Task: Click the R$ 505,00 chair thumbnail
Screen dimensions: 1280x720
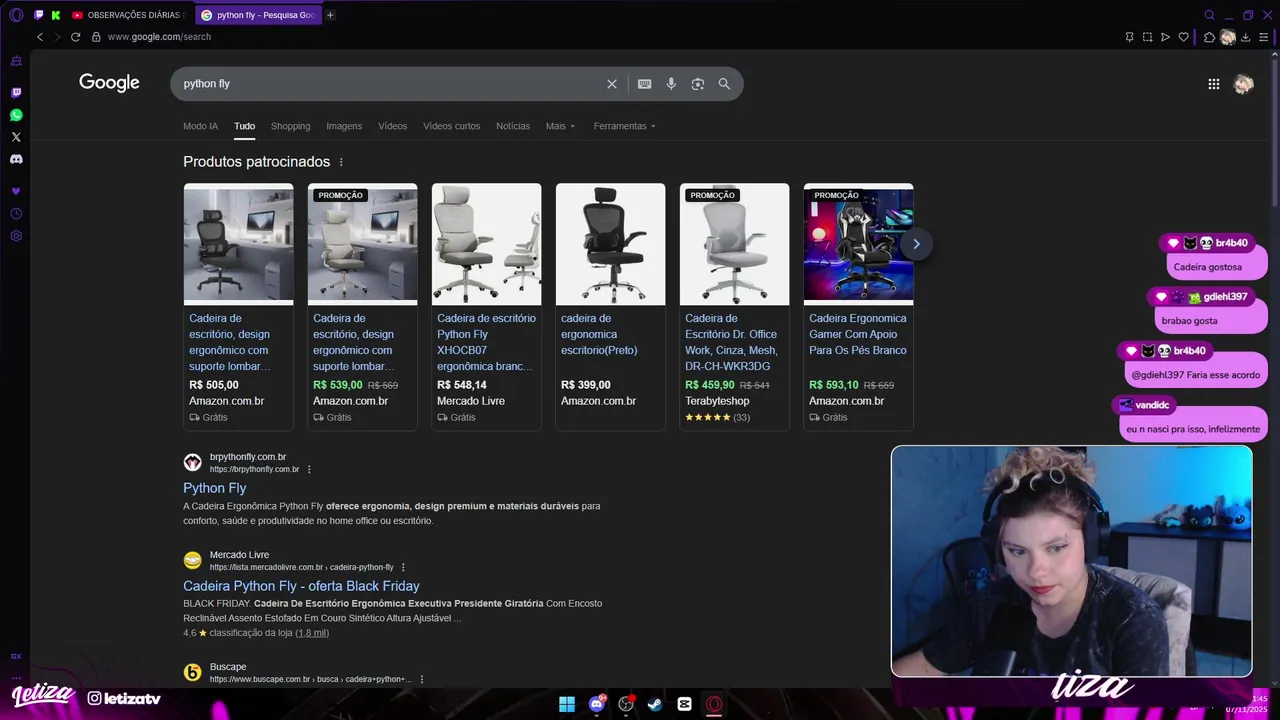Action: (x=238, y=244)
